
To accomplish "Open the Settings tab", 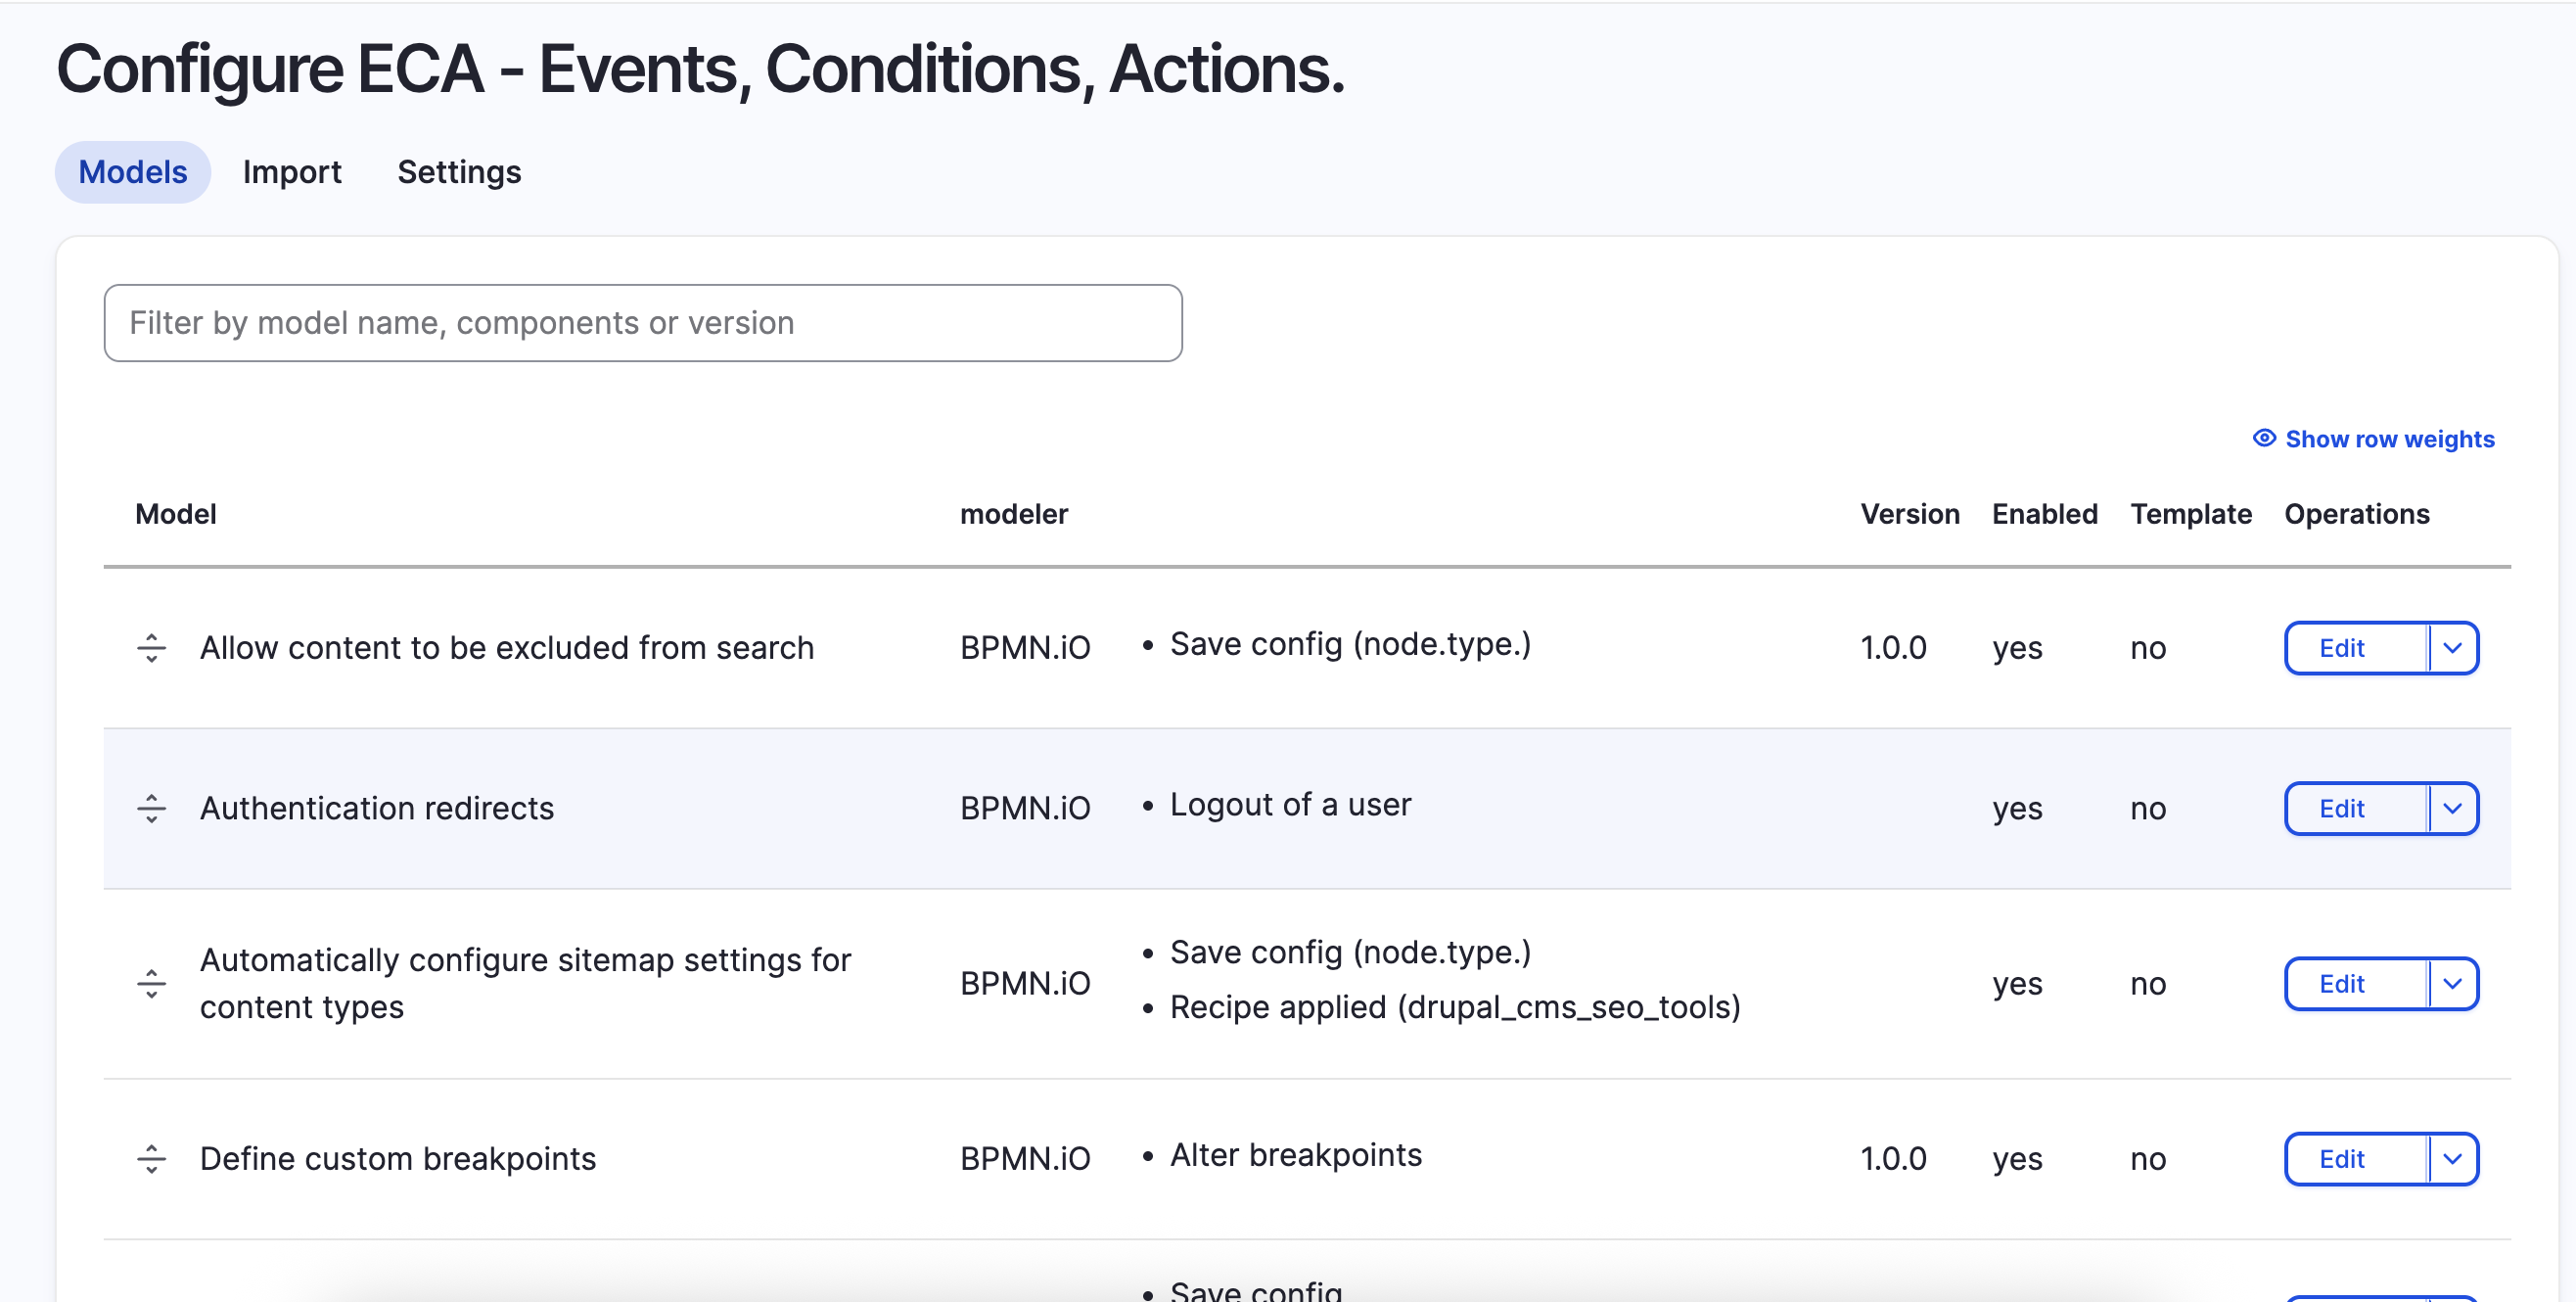I will pyautogui.click(x=459, y=171).
